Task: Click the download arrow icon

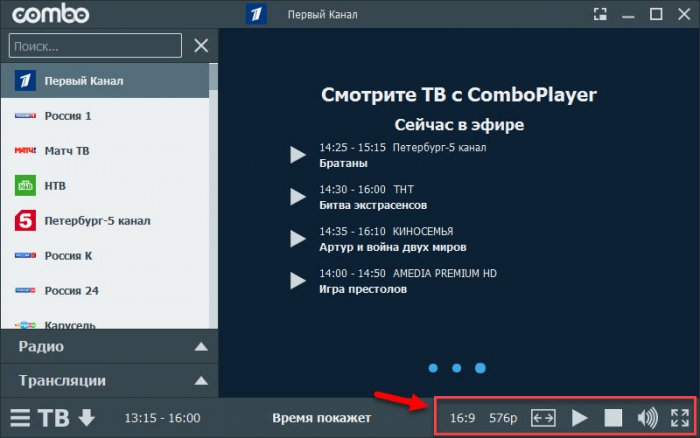Action: point(86,418)
